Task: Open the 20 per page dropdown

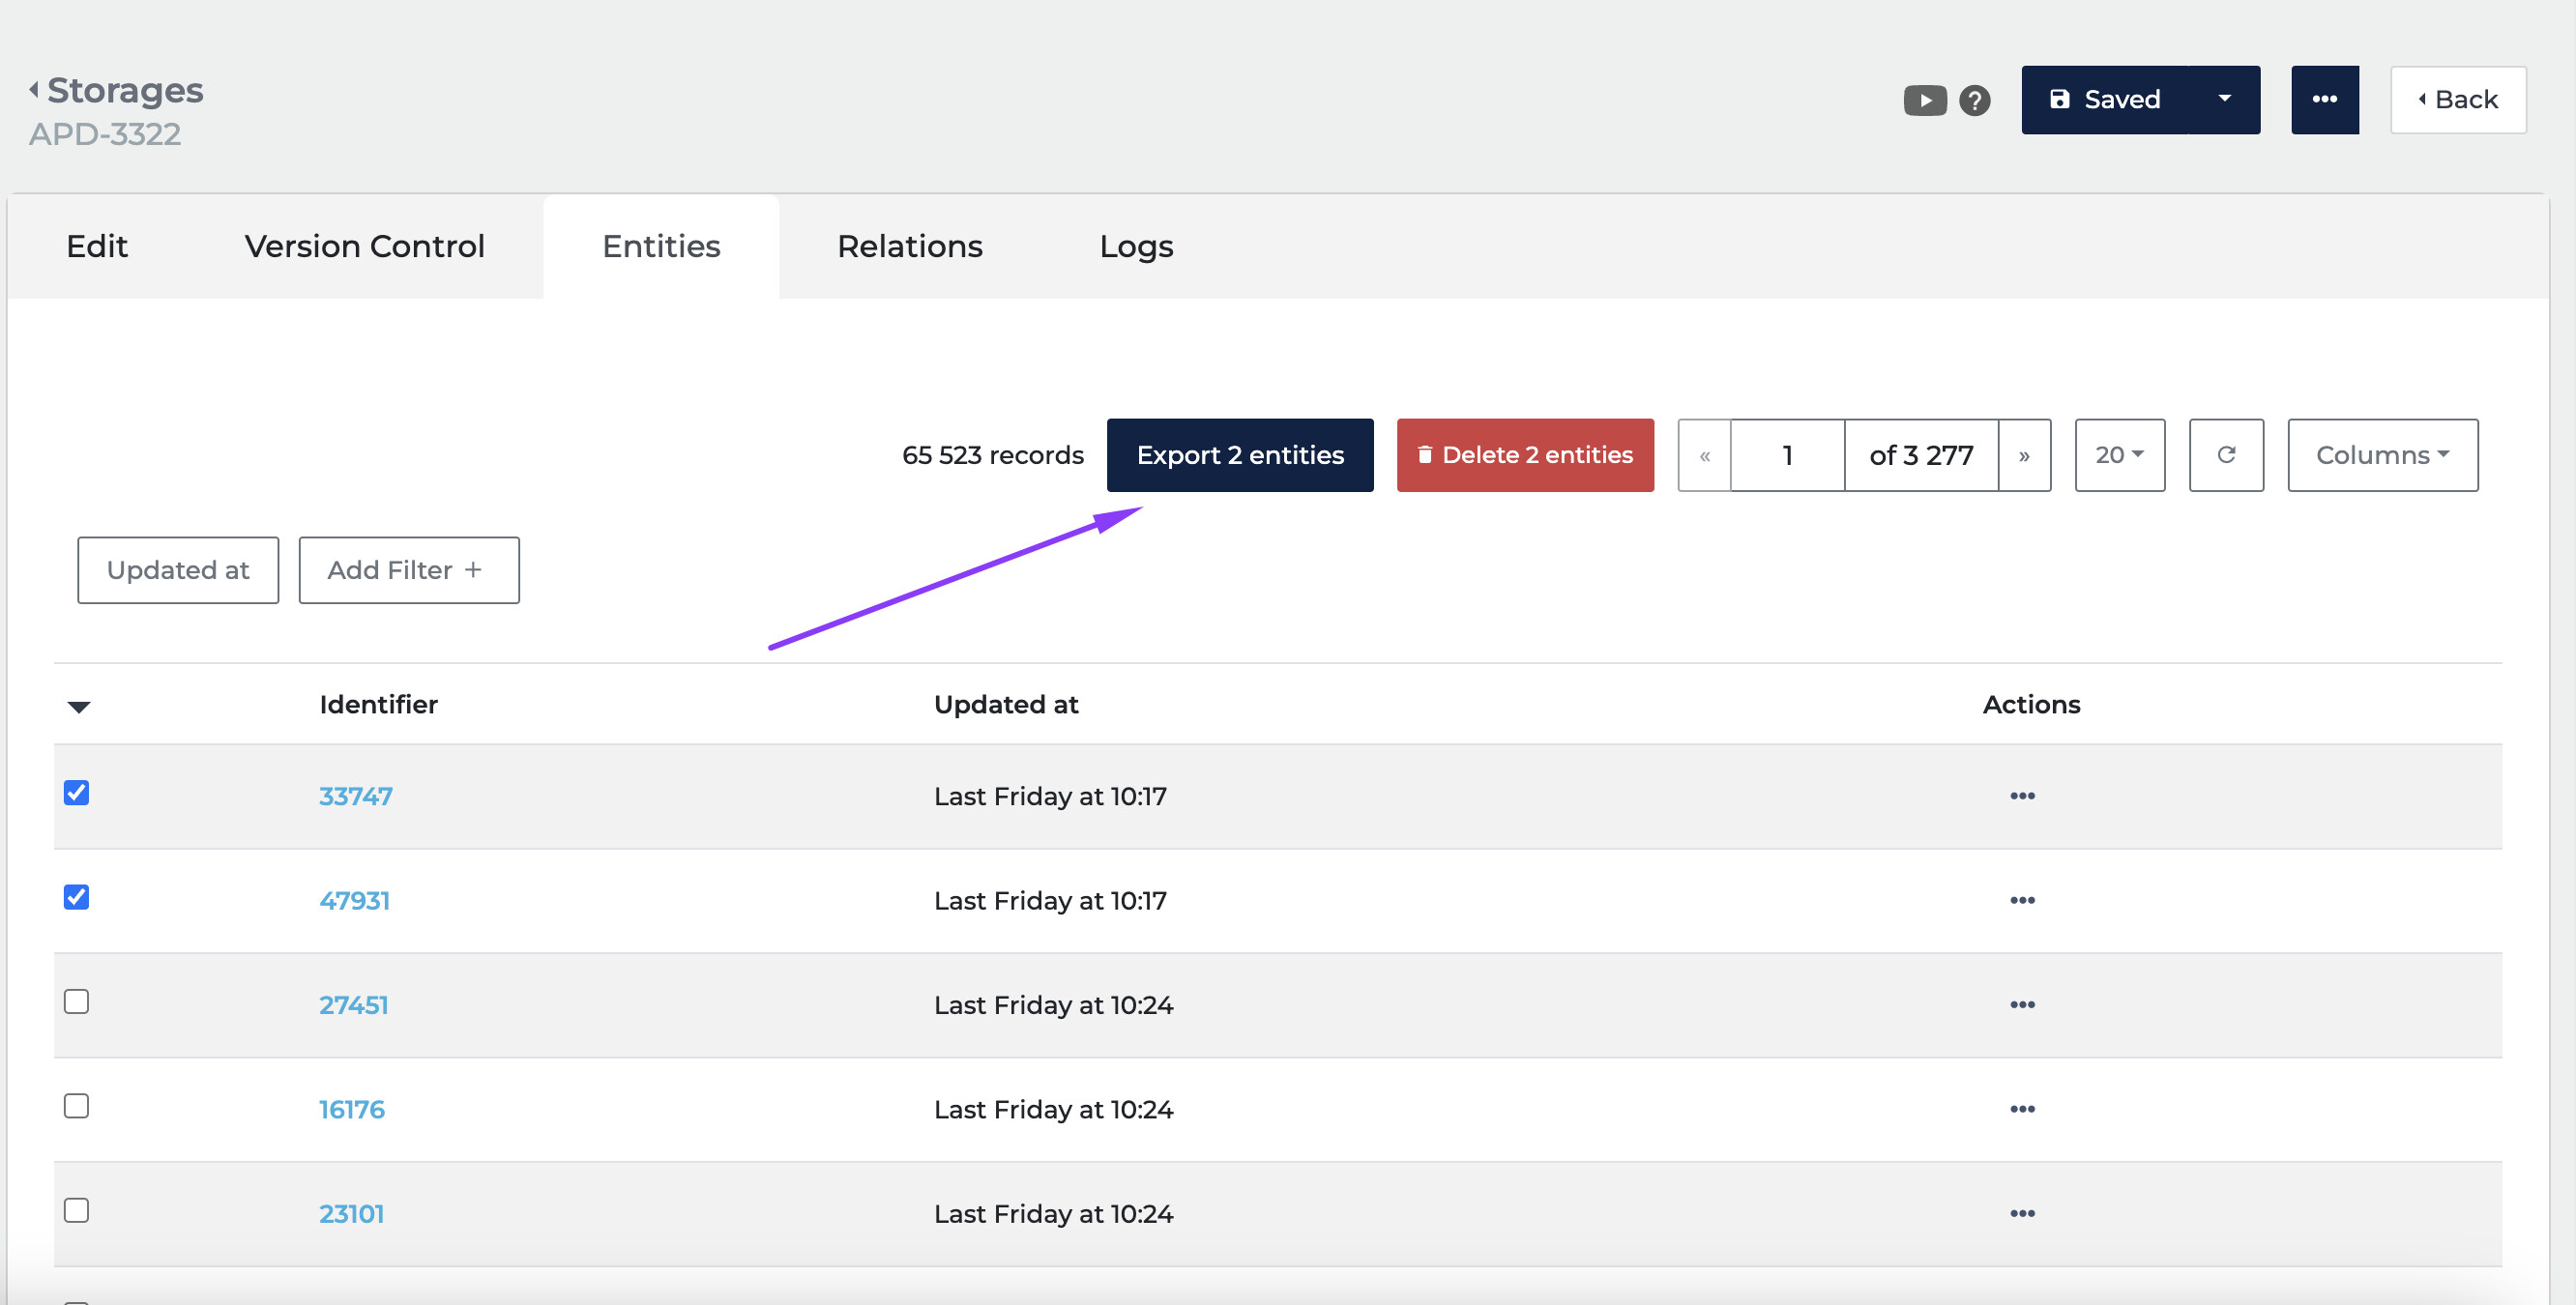Action: pos(2119,455)
